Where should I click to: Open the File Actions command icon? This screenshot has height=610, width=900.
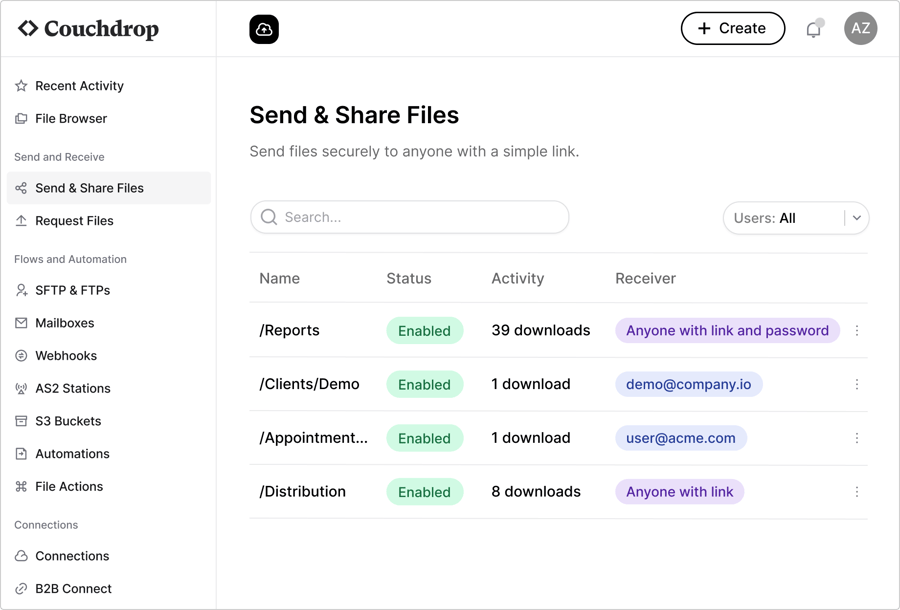point(22,486)
